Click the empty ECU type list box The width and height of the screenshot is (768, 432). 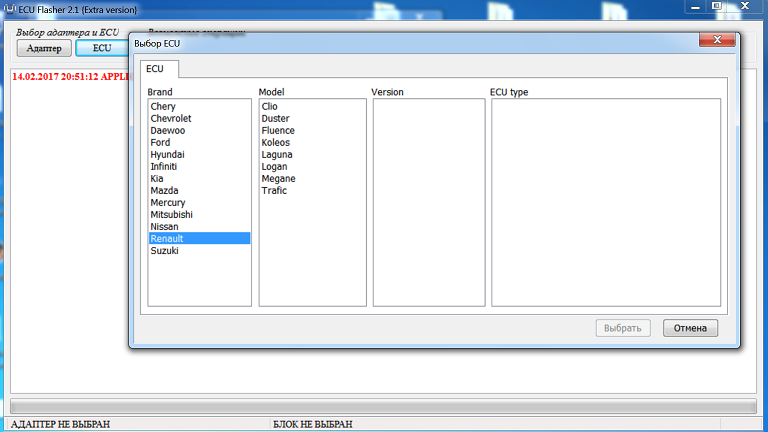(x=606, y=202)
